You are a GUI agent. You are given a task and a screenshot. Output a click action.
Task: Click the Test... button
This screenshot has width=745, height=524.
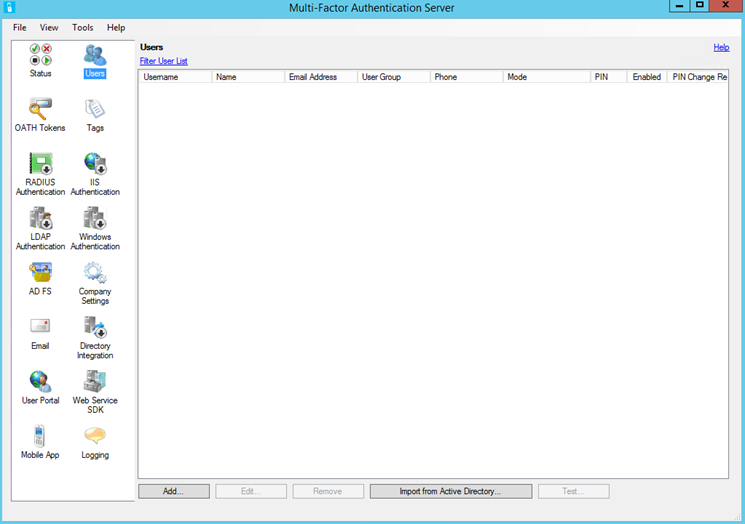tap(573, 491)
